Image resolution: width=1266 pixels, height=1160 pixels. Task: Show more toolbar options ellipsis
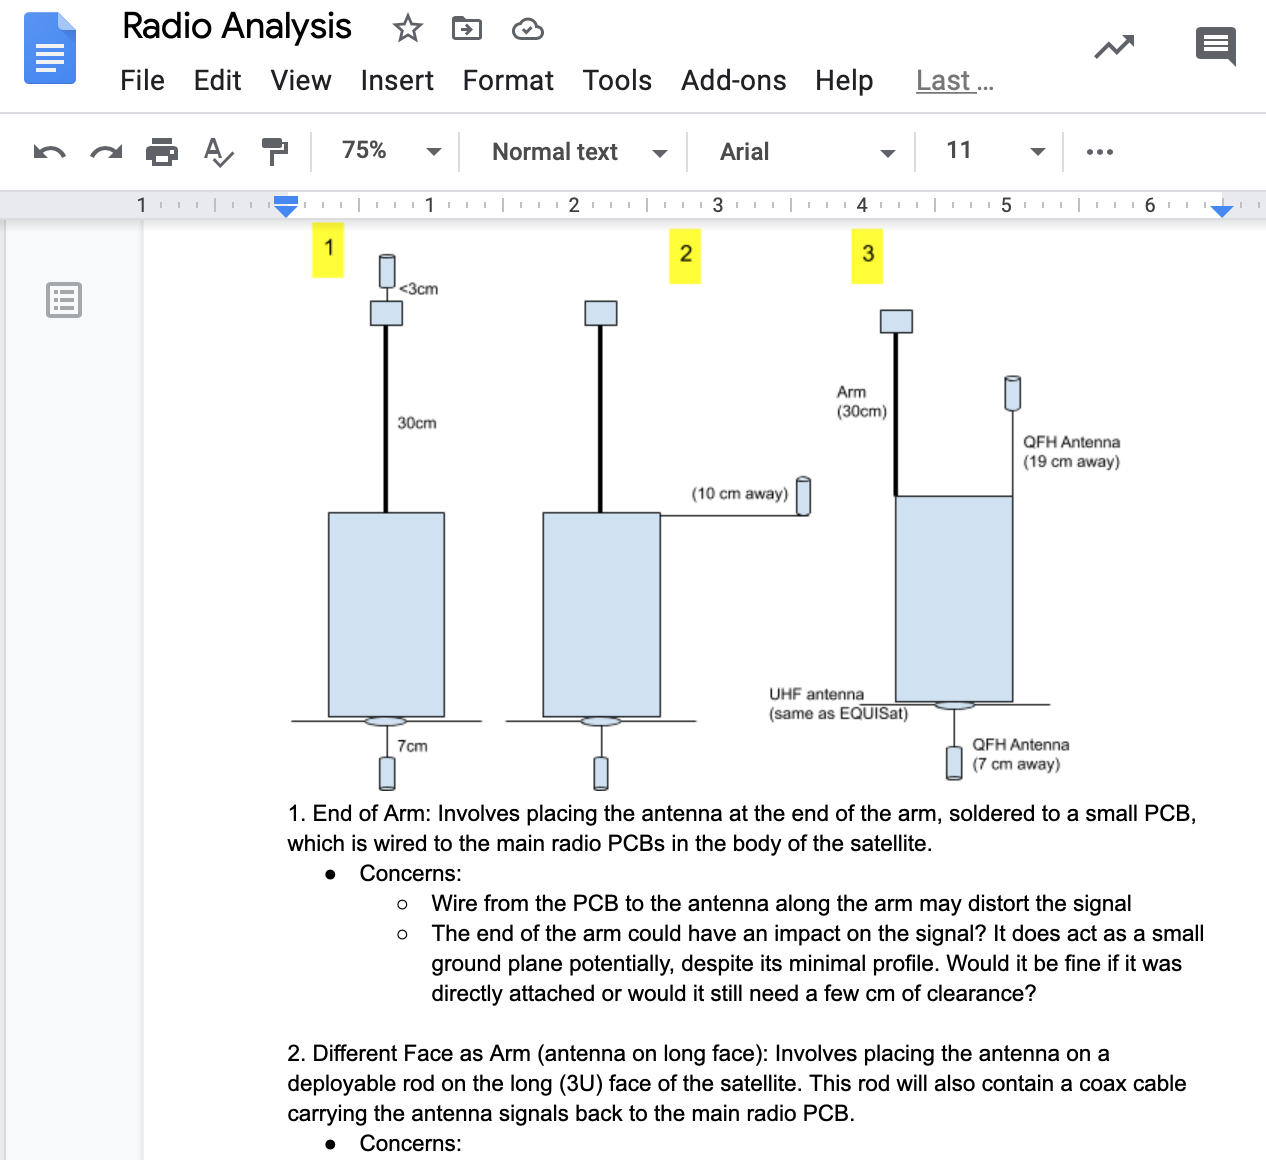click(x=1100, y=152)
